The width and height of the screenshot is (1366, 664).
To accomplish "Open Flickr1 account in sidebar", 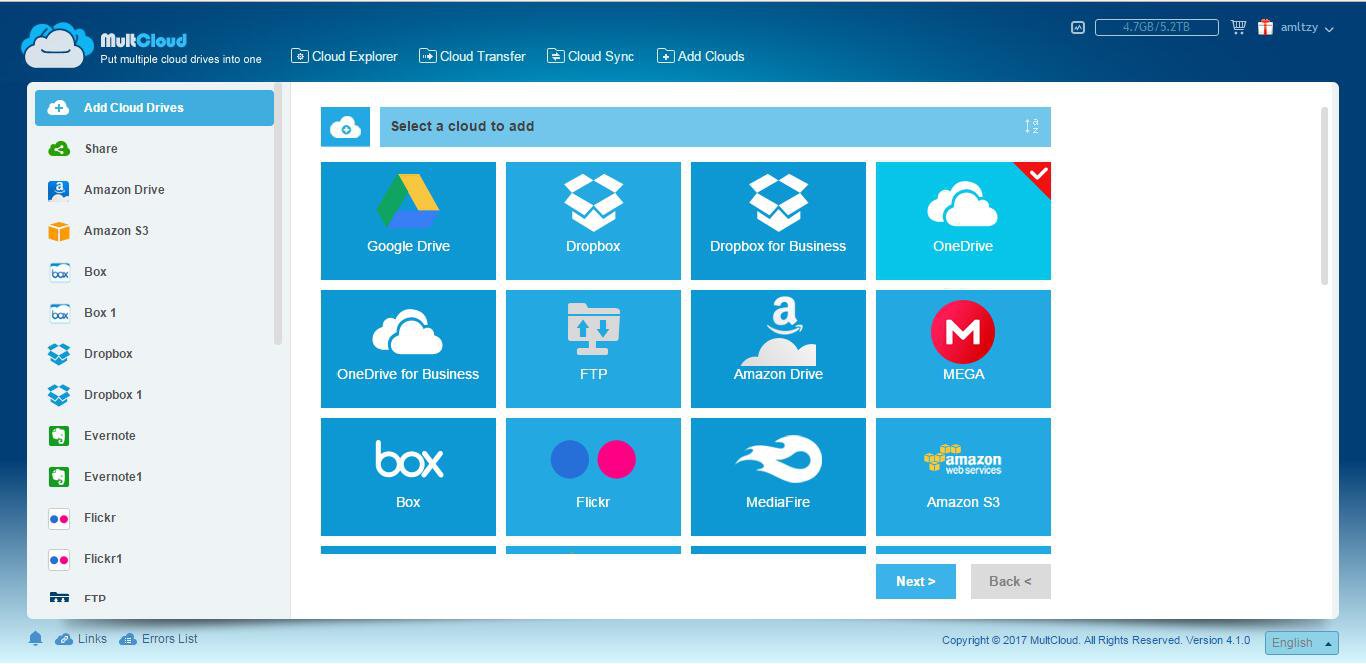I will (x=154, y=559).
